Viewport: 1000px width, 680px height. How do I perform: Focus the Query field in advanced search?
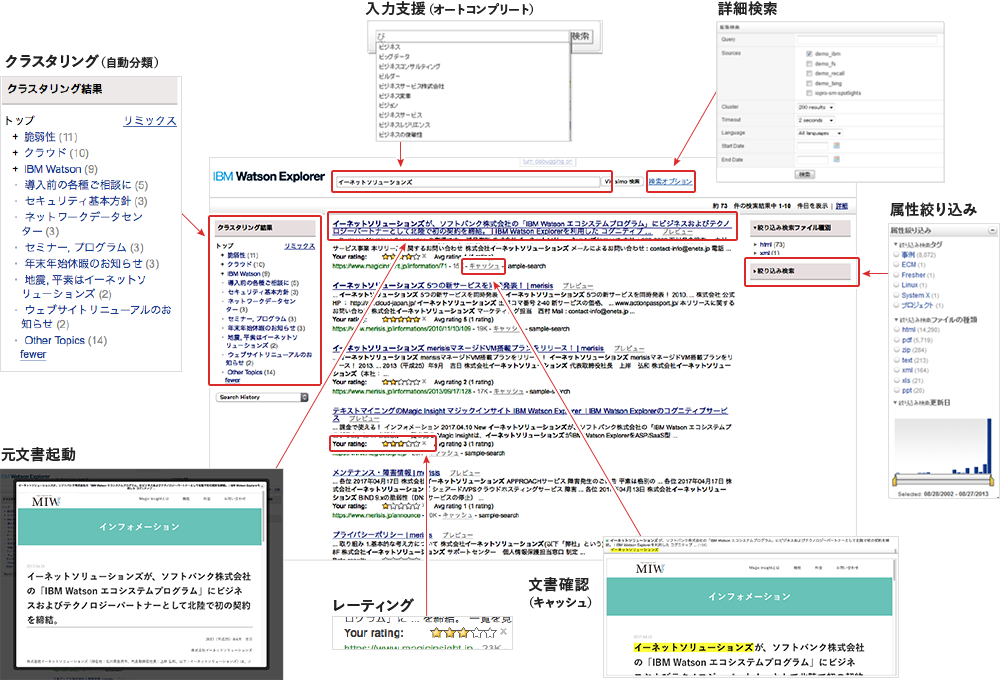click(x=867, y=40)
